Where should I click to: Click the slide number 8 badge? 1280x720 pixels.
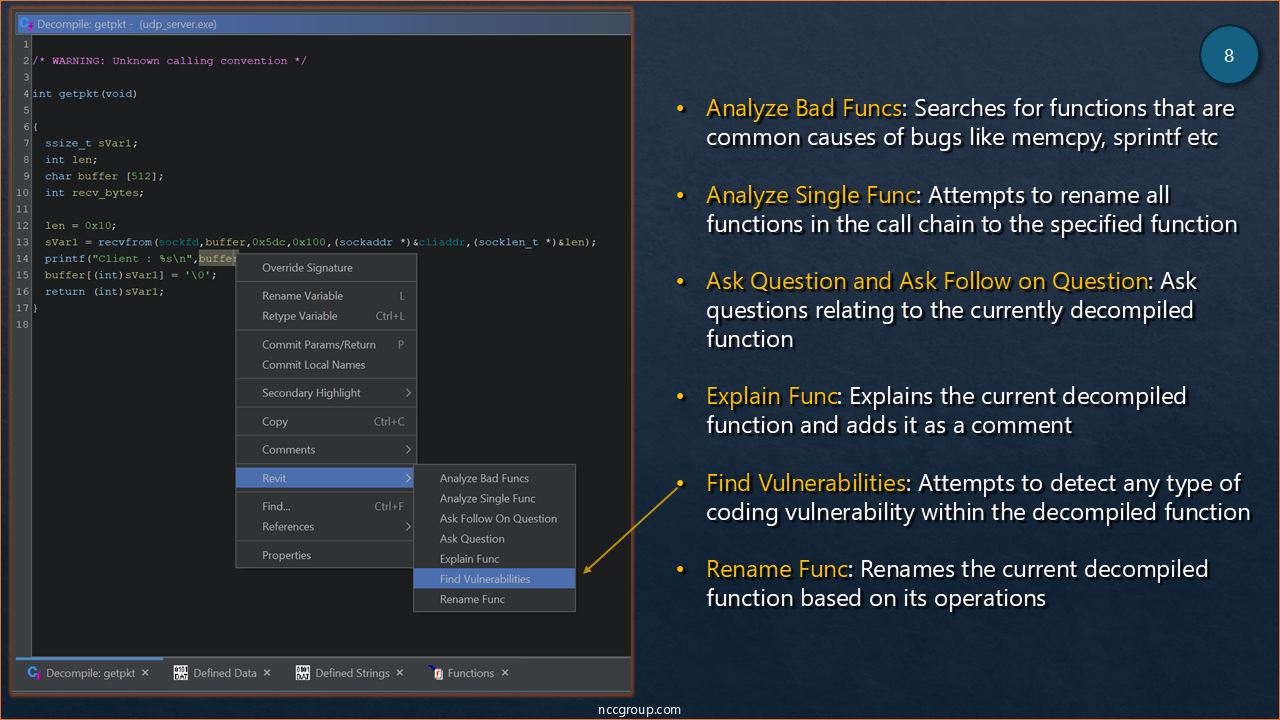(1229, 56)
